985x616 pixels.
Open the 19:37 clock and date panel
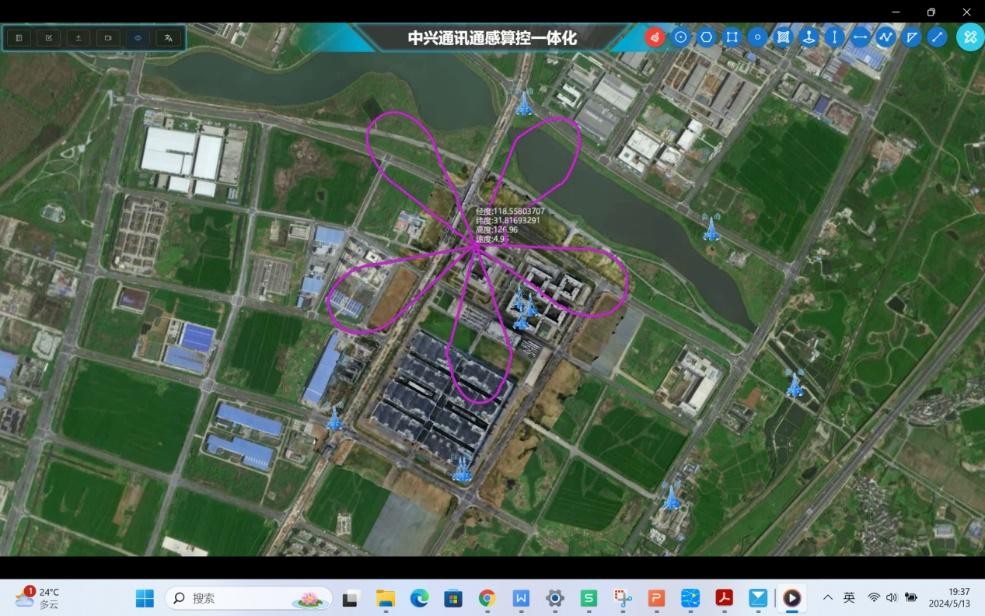coord(949,598)
